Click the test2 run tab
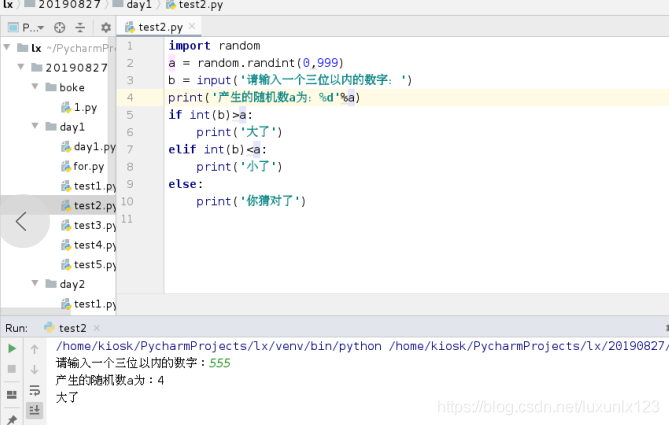 coord(66,328)
